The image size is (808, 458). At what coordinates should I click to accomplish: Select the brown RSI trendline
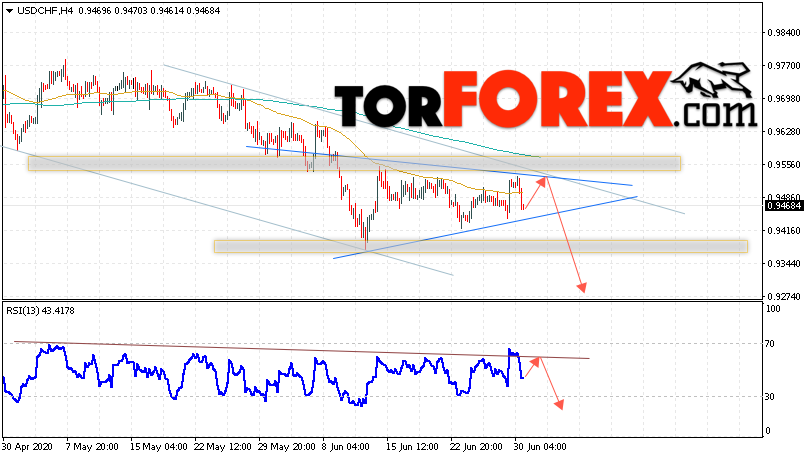[301, 350]
